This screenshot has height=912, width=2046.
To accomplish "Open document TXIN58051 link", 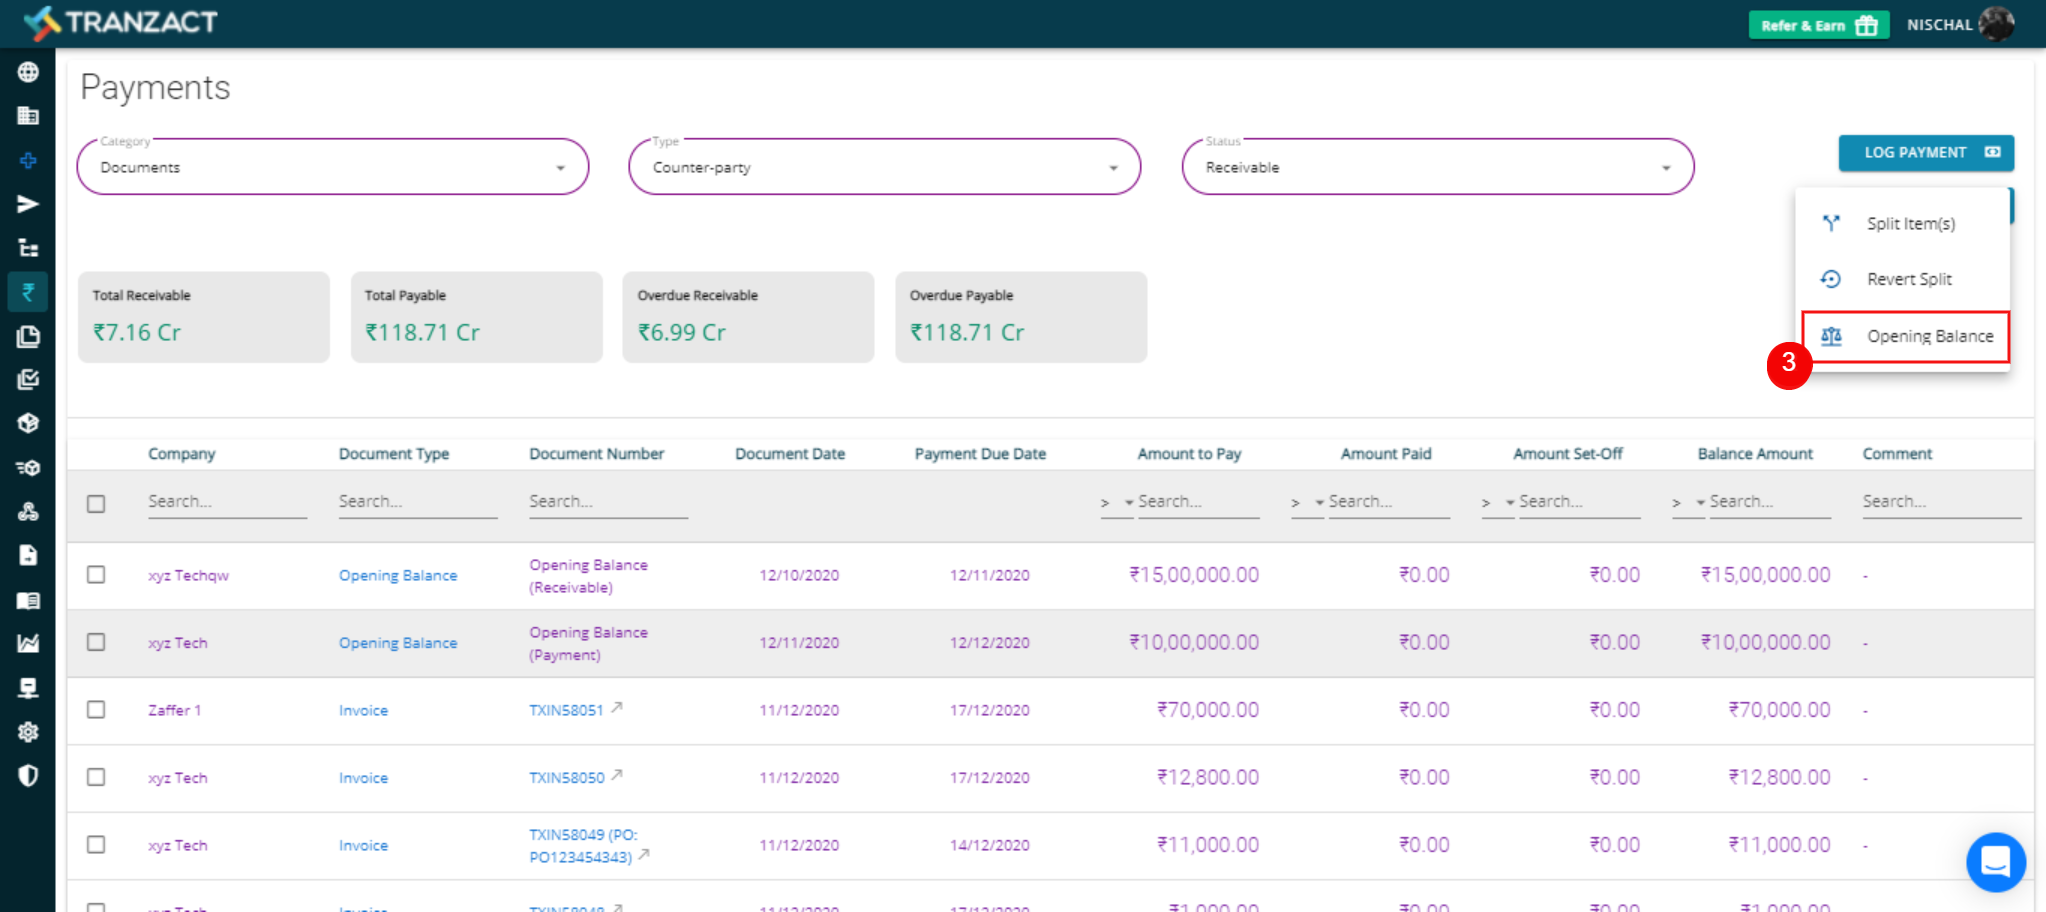I will click(566, 710).
